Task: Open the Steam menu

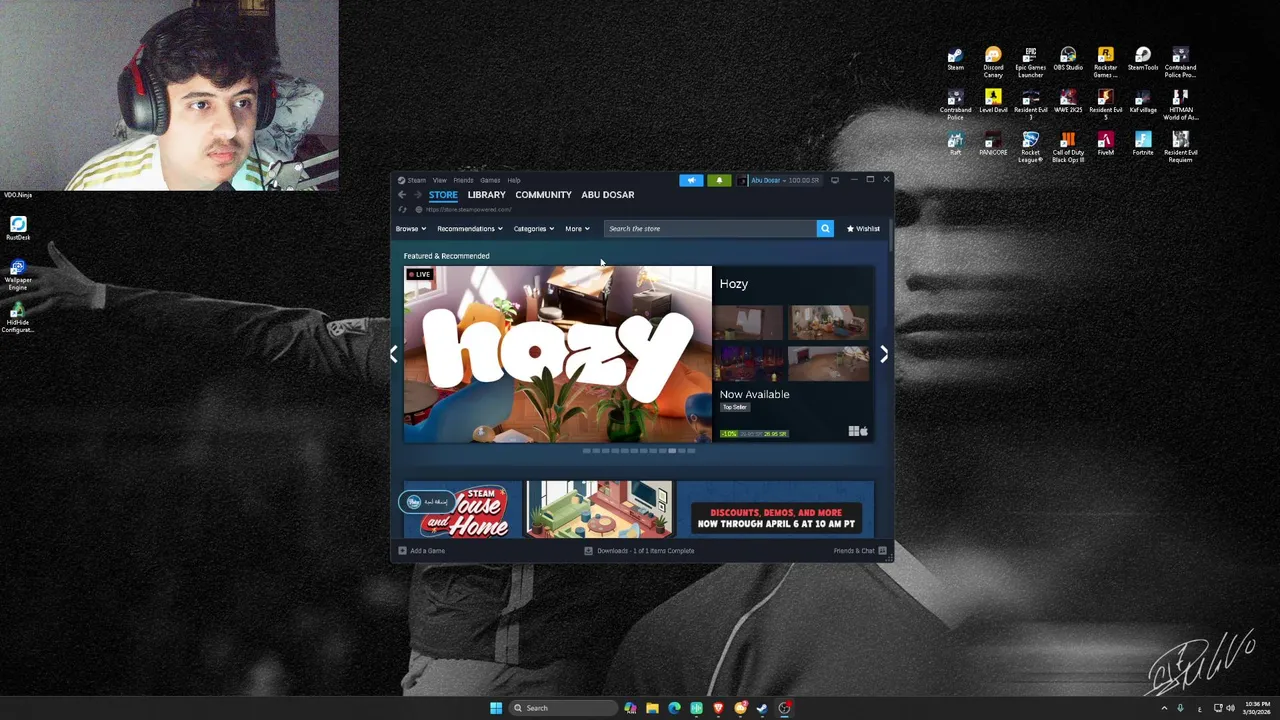Action: click(x=416, y=180)
